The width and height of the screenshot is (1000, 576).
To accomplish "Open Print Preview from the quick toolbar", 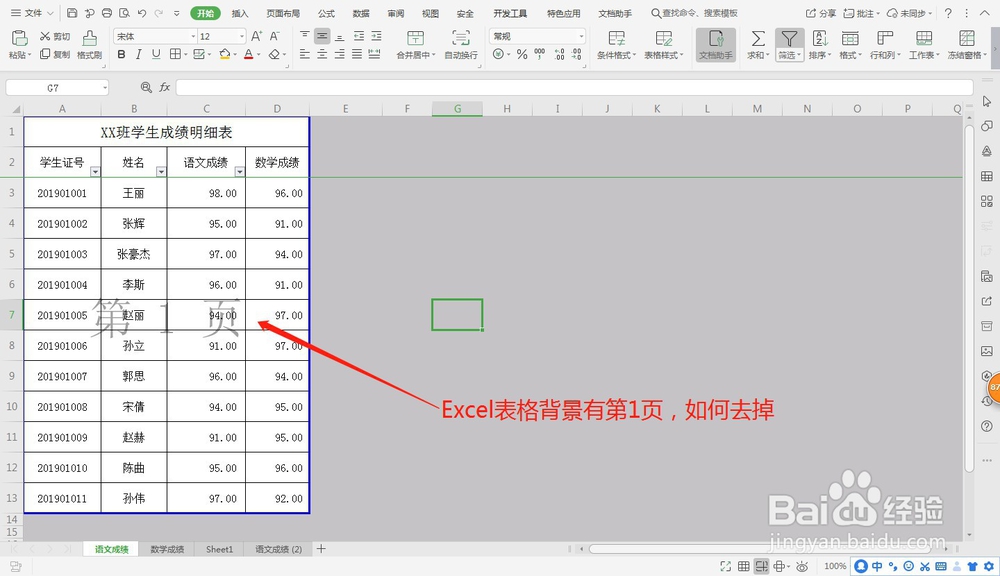I will pyautogui.click(x=124, y=13).
